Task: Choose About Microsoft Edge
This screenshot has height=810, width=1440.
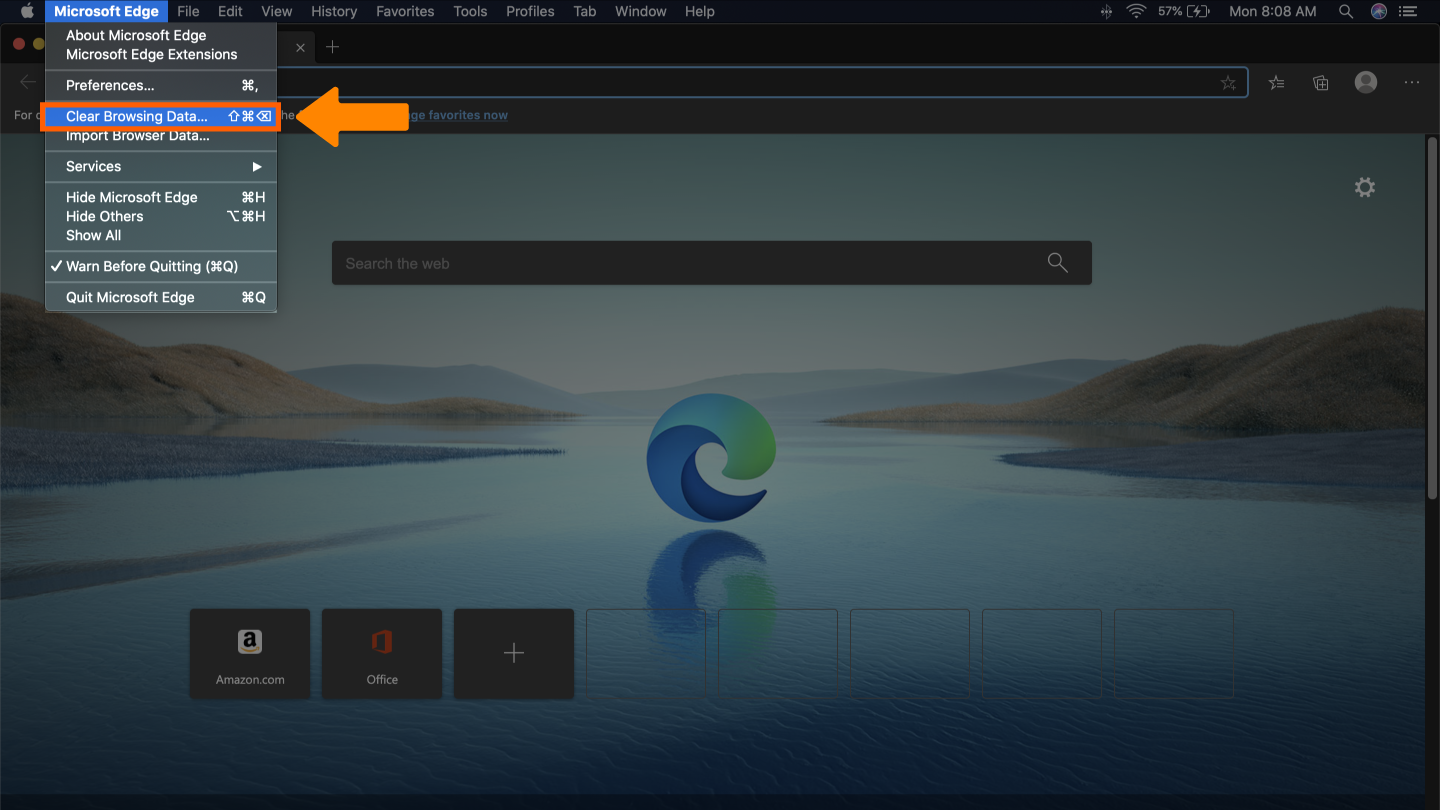Action: pyautogui.click(x=161, y=35)
